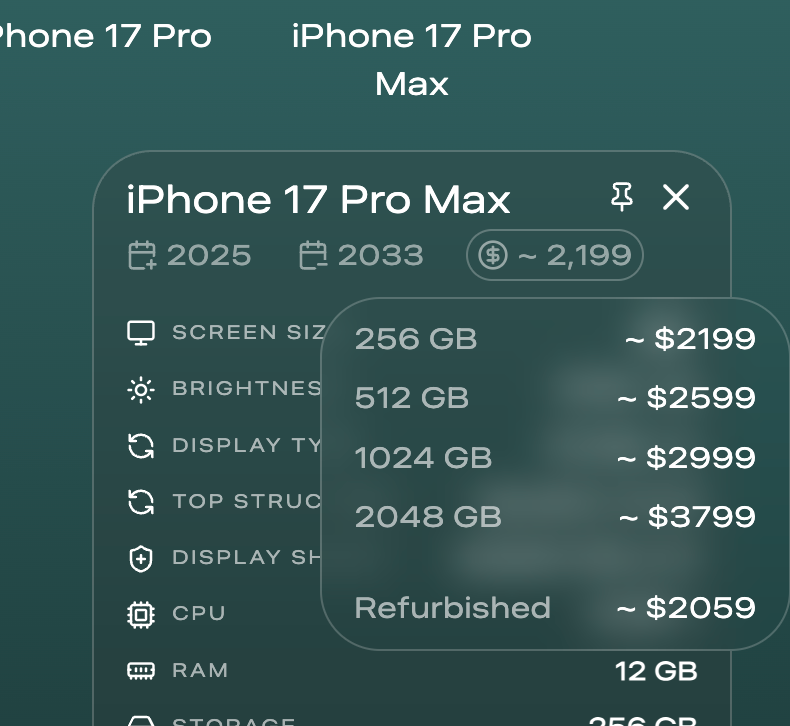
Task: Choose the 1024 GB storage price row
Action: pyautogui.click(x=554, y=458)
